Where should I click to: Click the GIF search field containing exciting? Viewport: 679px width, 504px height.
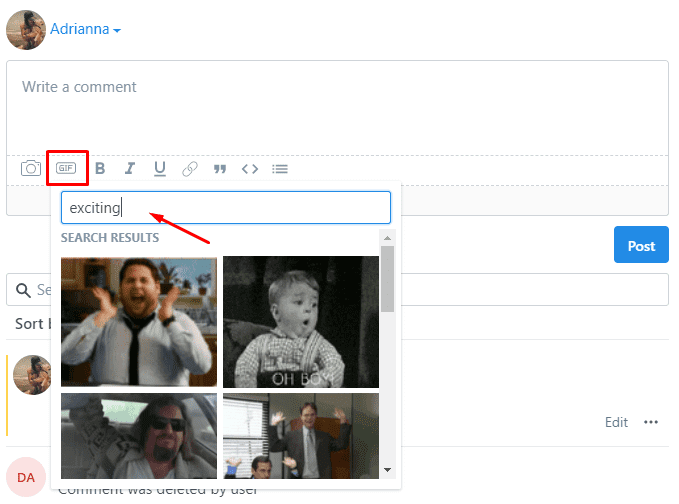click(x=225, y=208)
